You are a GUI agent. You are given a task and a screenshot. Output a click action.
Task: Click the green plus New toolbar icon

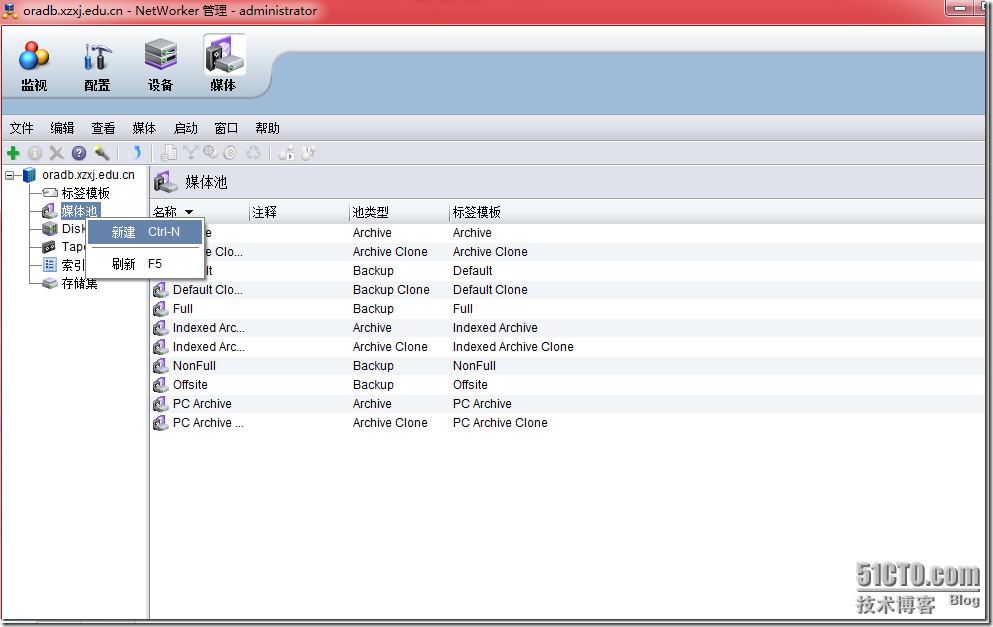(x=13, y=153)
